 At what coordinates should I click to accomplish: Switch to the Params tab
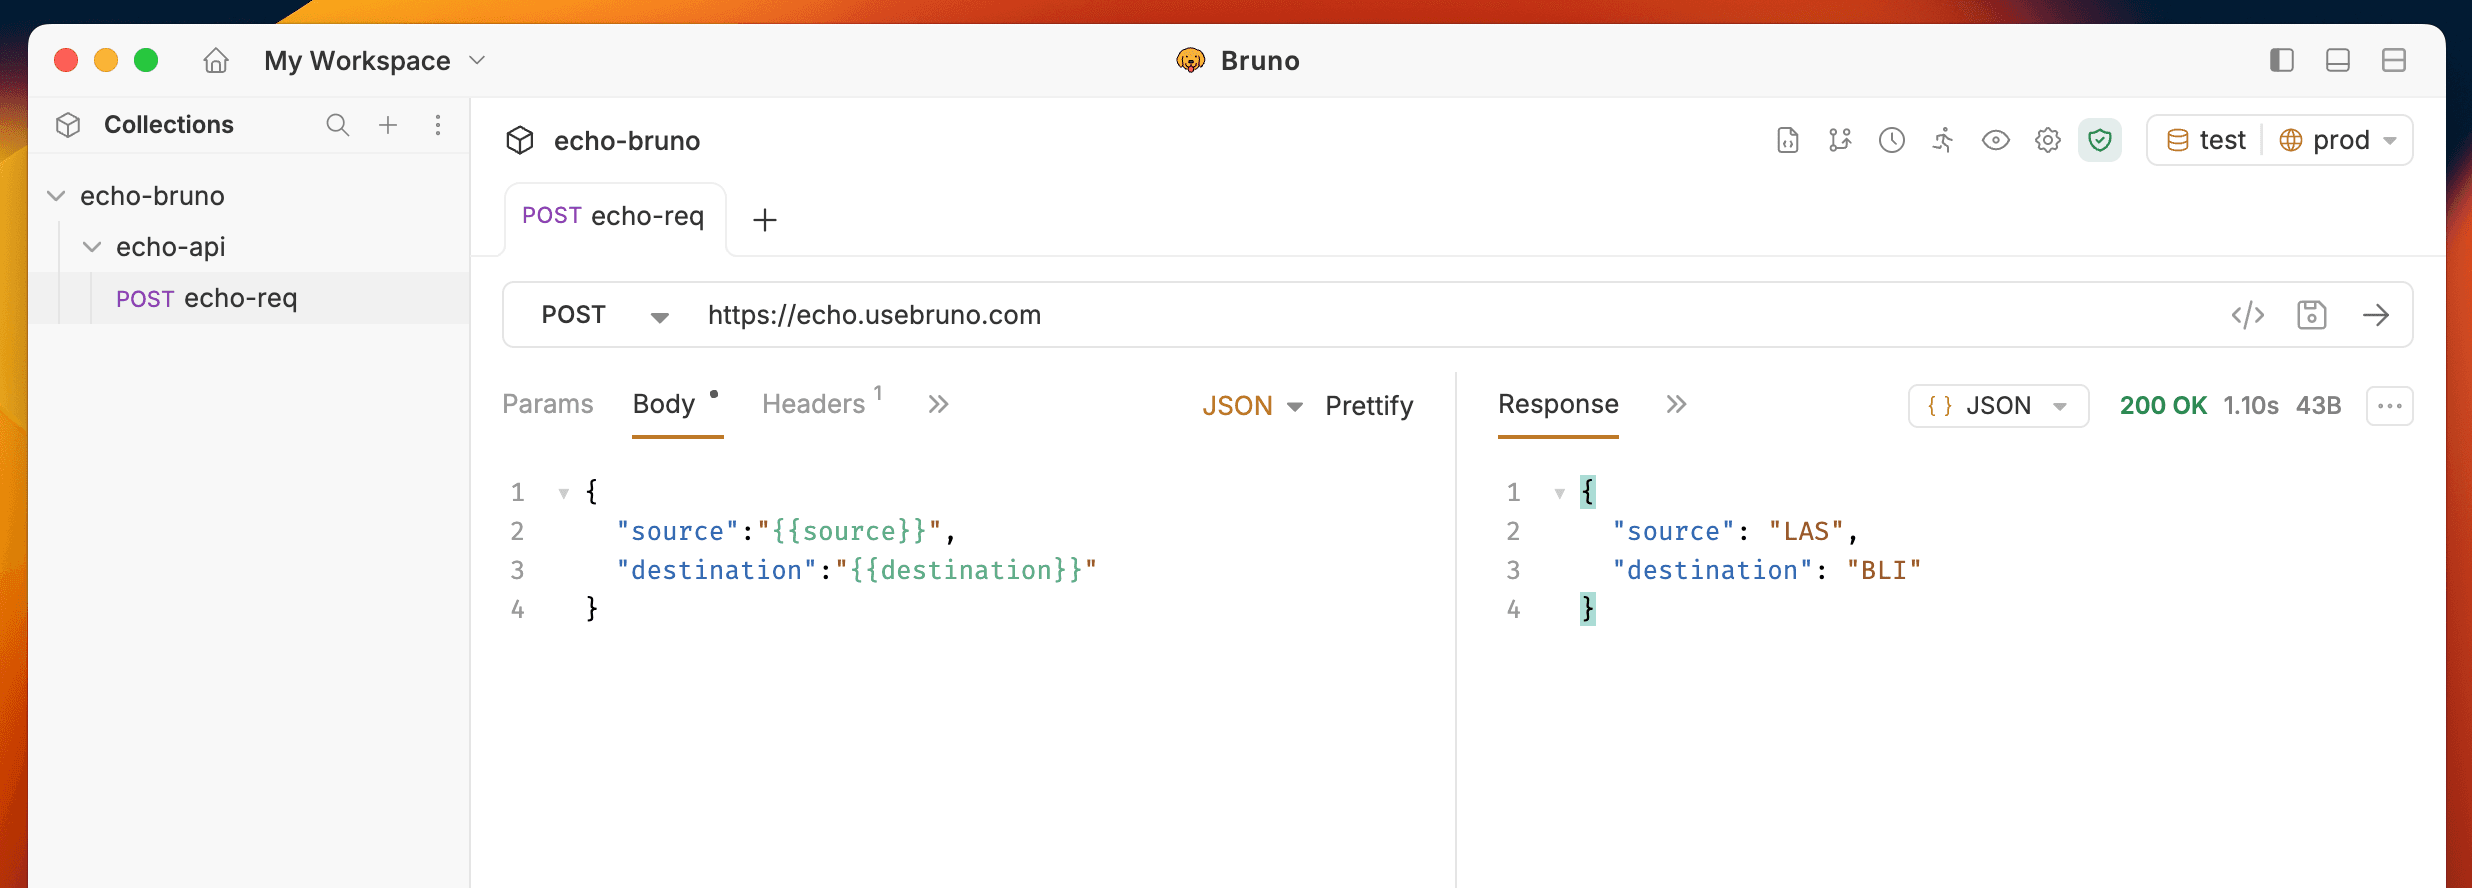click(548, 404)
